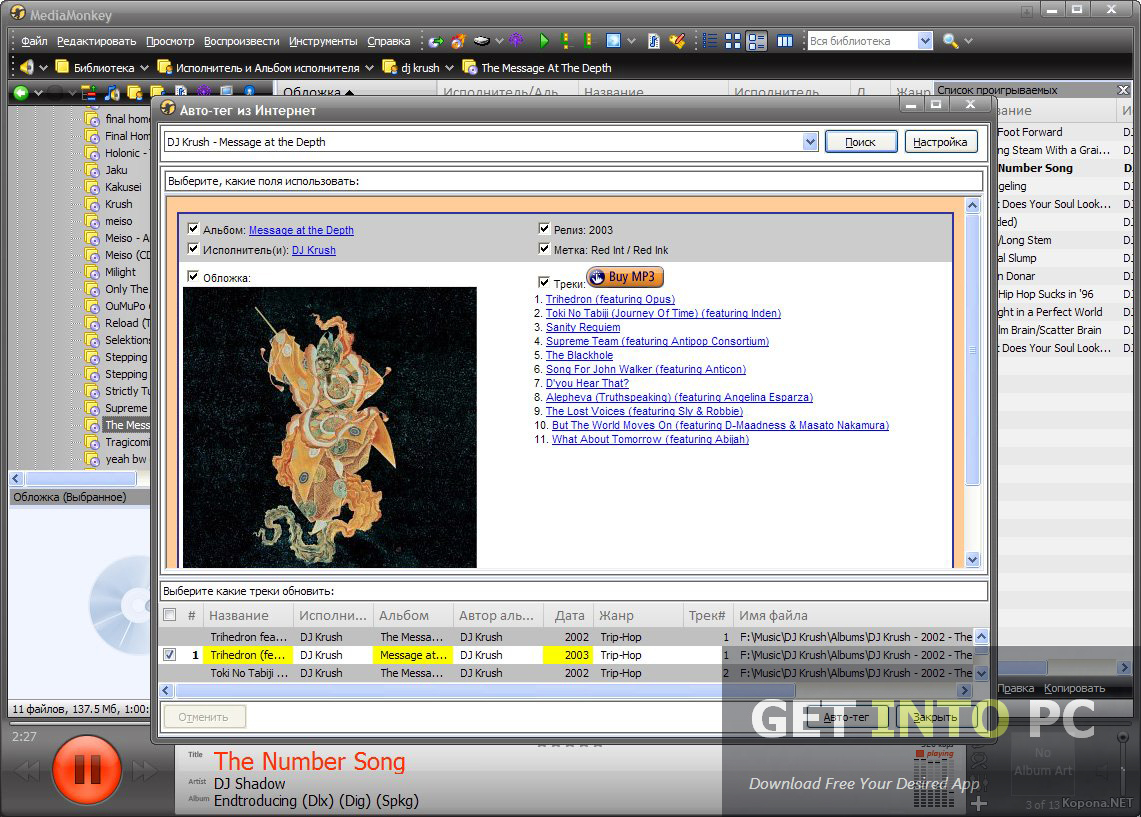Viewport: 1141px width, 817px height.
Task: Select the Supreme folder in library tree
Action: point(126,408)
